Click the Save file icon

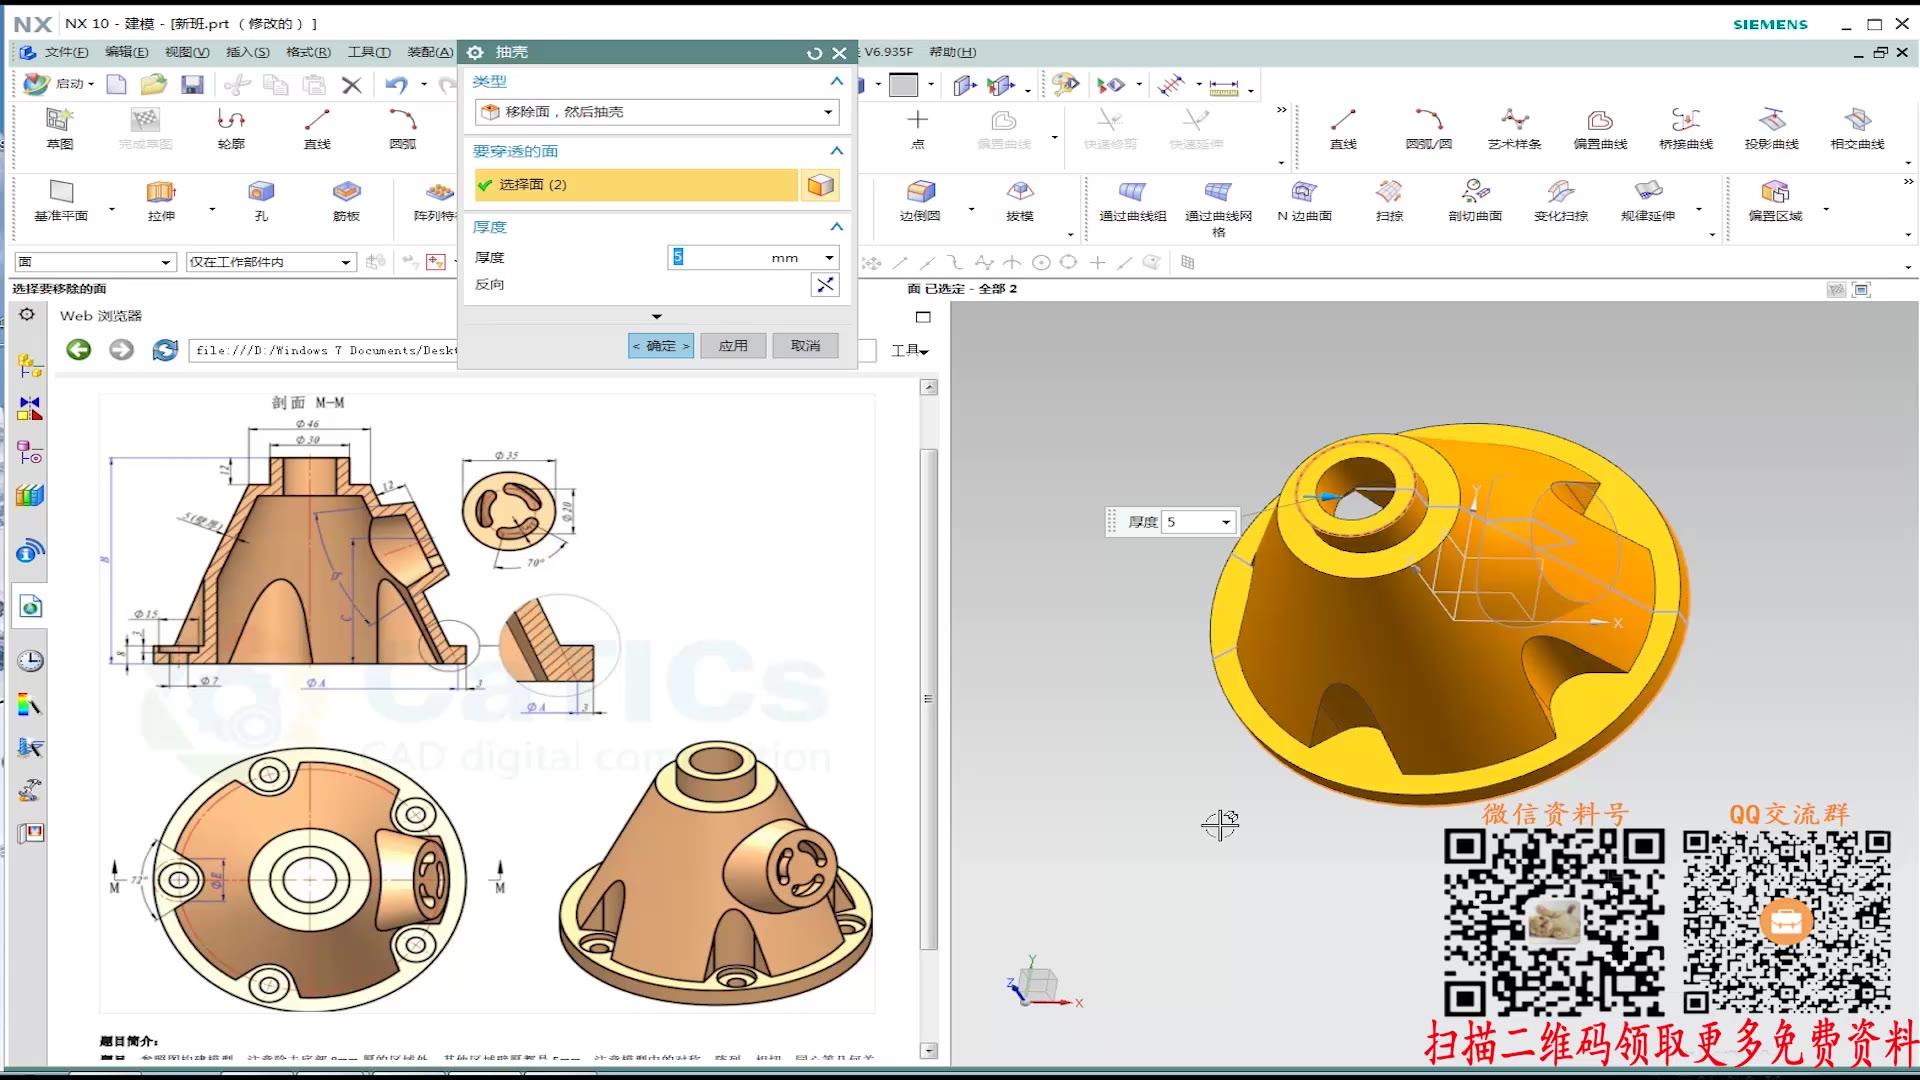[x=192, y=85]
